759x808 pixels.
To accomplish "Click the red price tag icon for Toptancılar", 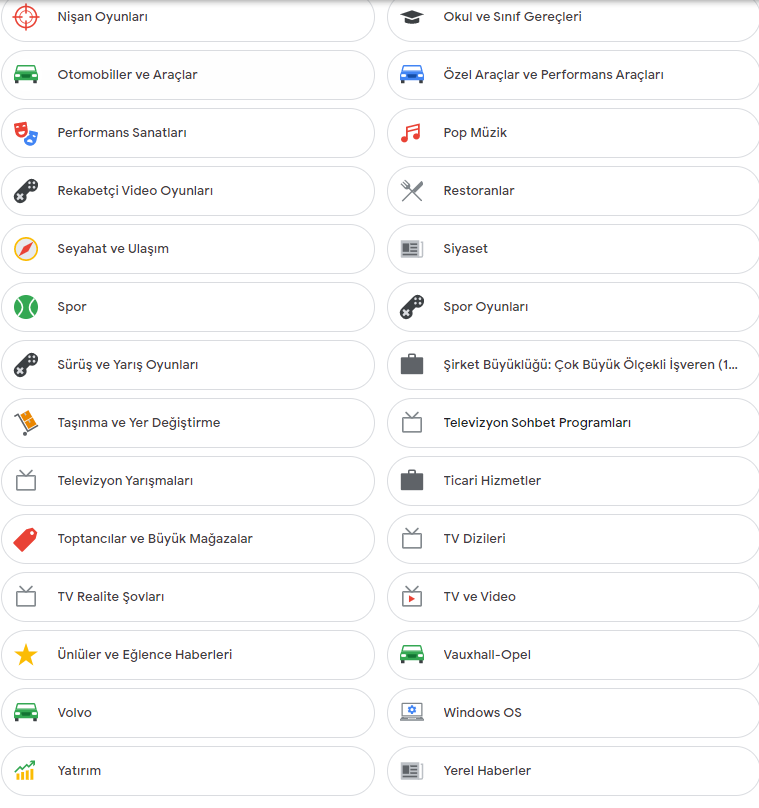I will [x=26, y=539].
